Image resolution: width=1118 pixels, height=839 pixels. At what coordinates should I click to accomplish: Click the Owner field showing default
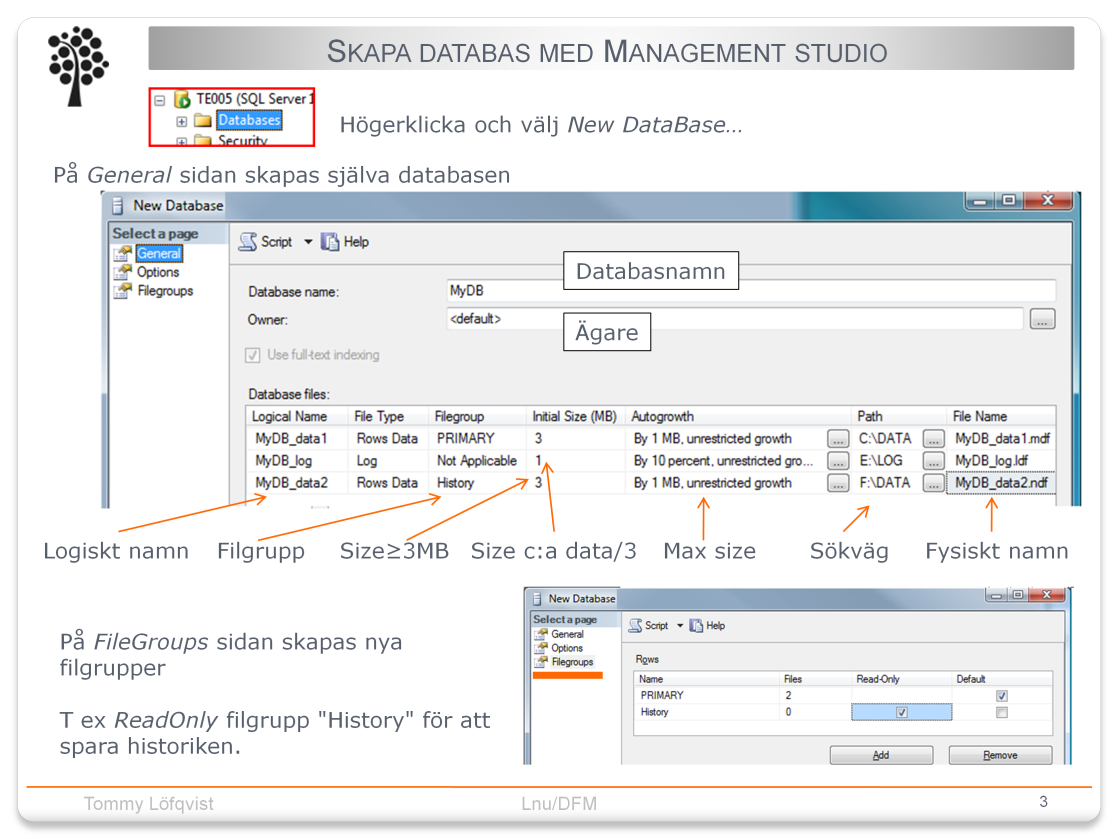tap(734, 319)
